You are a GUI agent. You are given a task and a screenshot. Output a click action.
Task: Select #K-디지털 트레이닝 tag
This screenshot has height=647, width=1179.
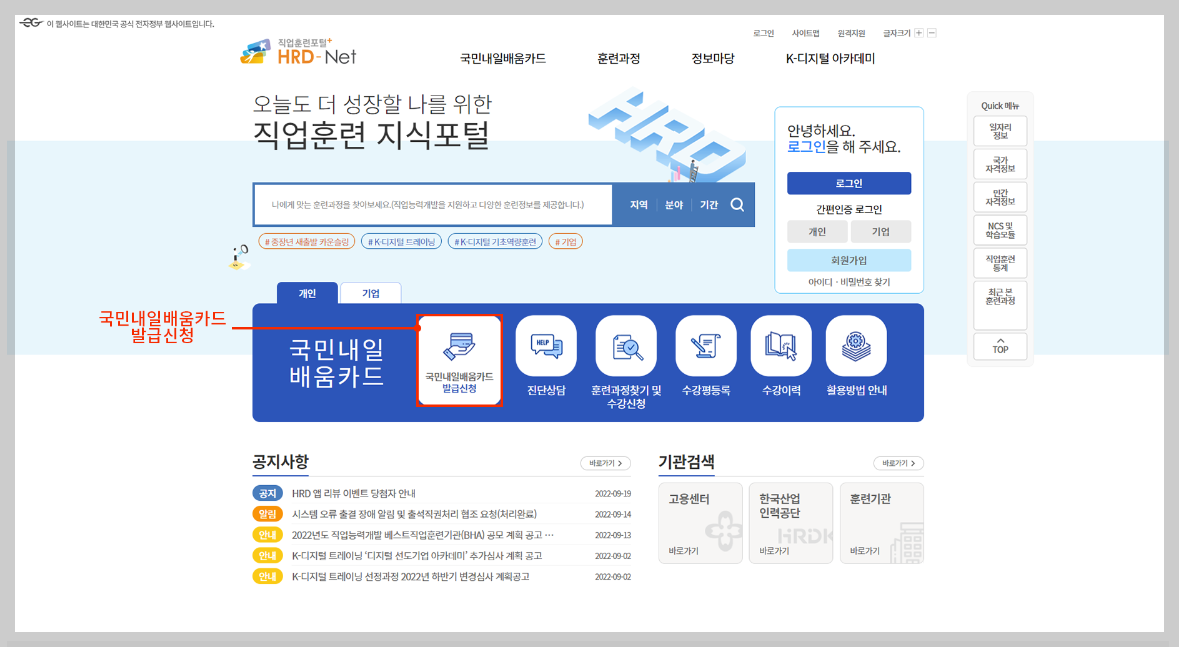402,241
